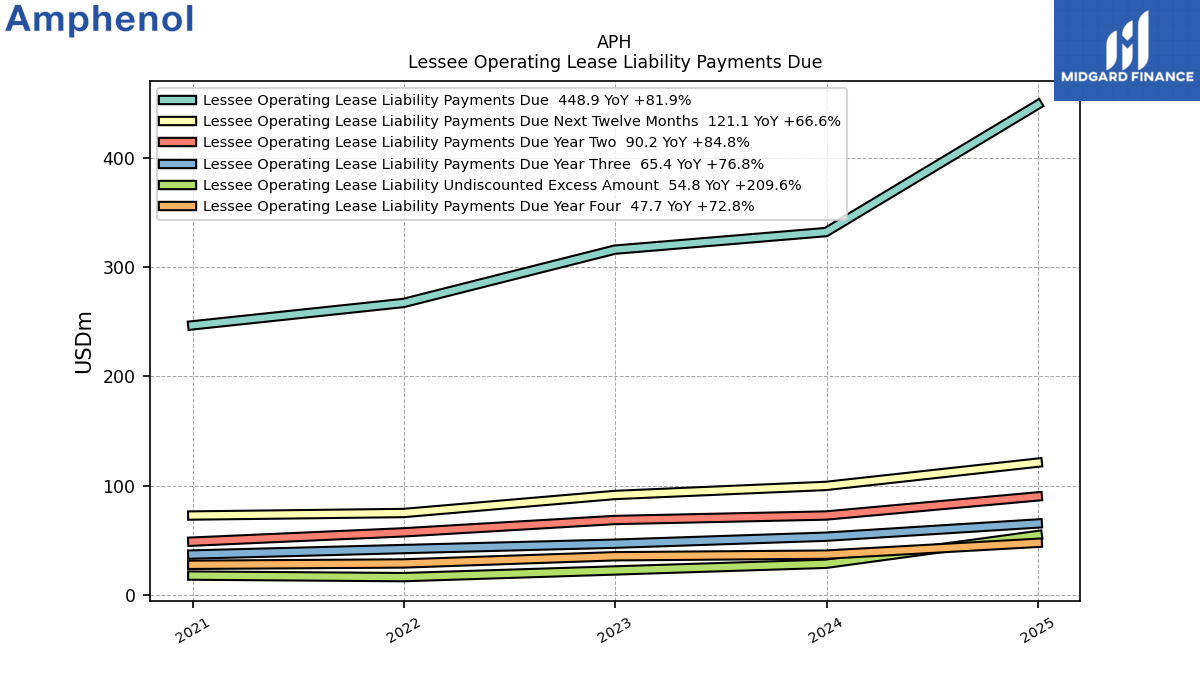Click the Amphenol company logo
Viewport: 1200px width, 675px height.
(x=100, y=20)
